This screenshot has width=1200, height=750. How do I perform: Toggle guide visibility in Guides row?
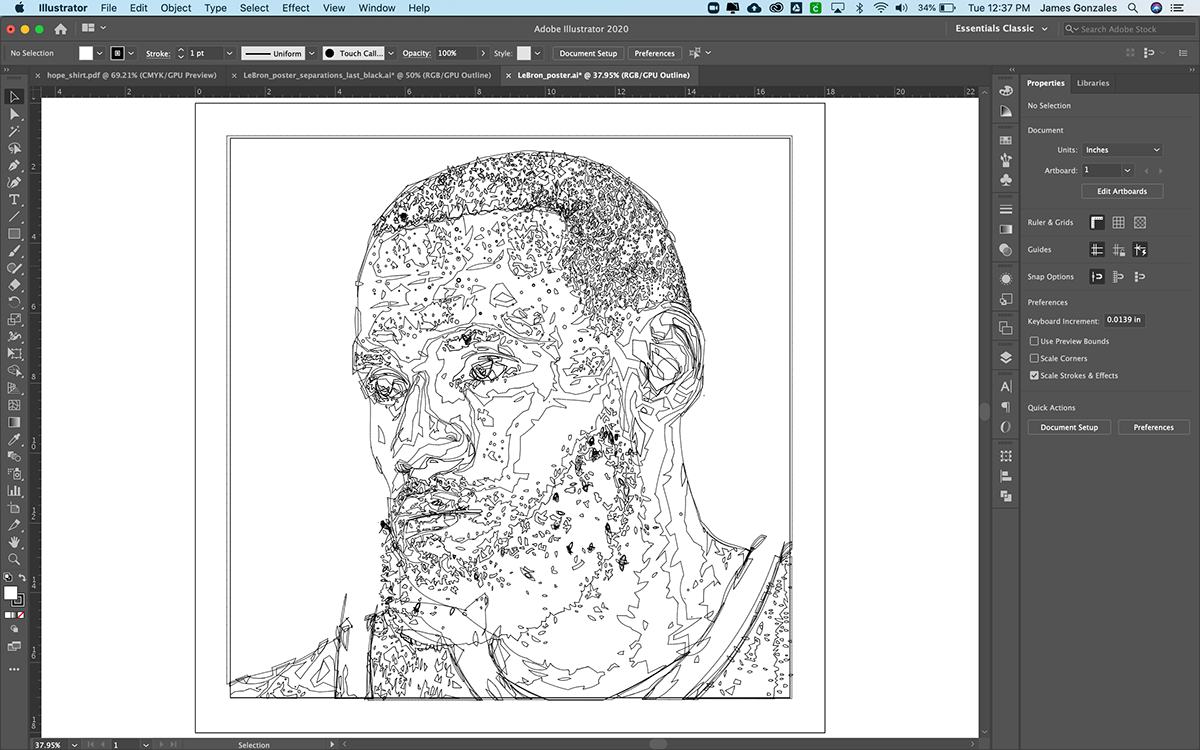coord(1097,250)
